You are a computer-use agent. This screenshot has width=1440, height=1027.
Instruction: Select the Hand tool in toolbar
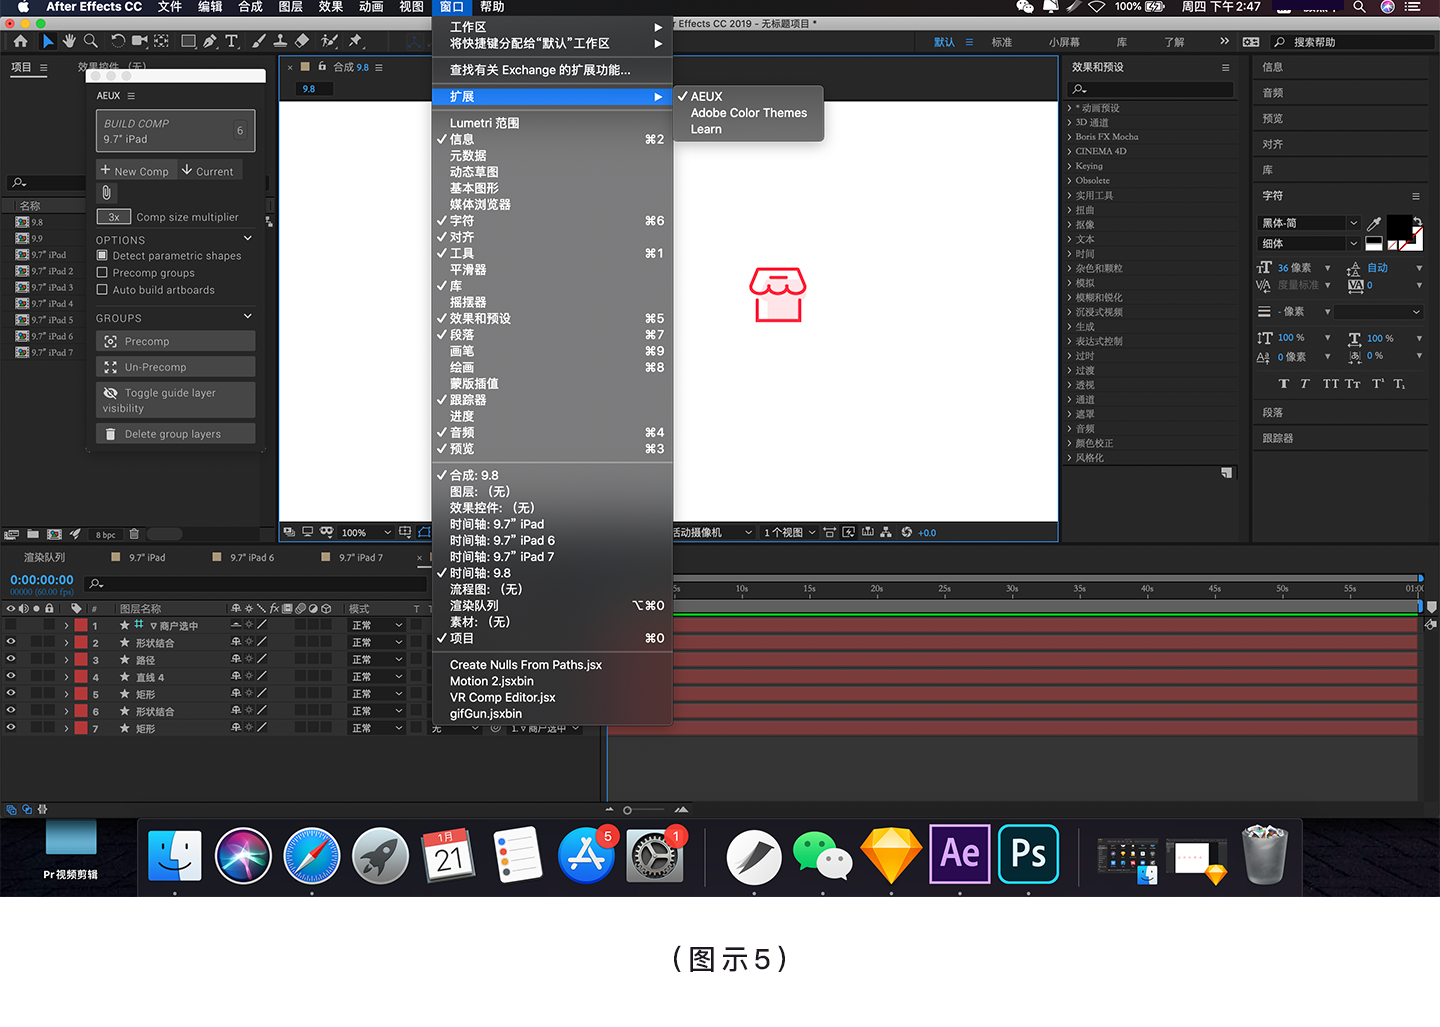(69, 41)
